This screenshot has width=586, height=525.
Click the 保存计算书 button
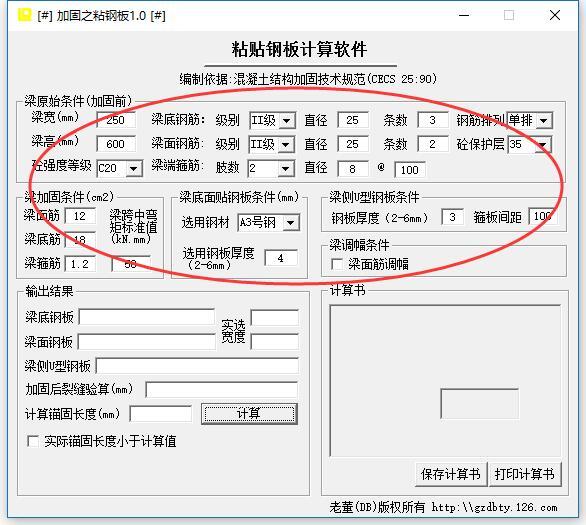point(451,474)
